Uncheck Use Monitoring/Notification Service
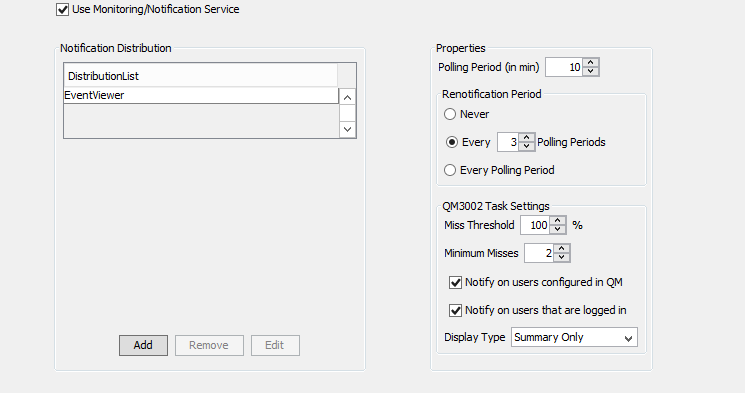 62,10
